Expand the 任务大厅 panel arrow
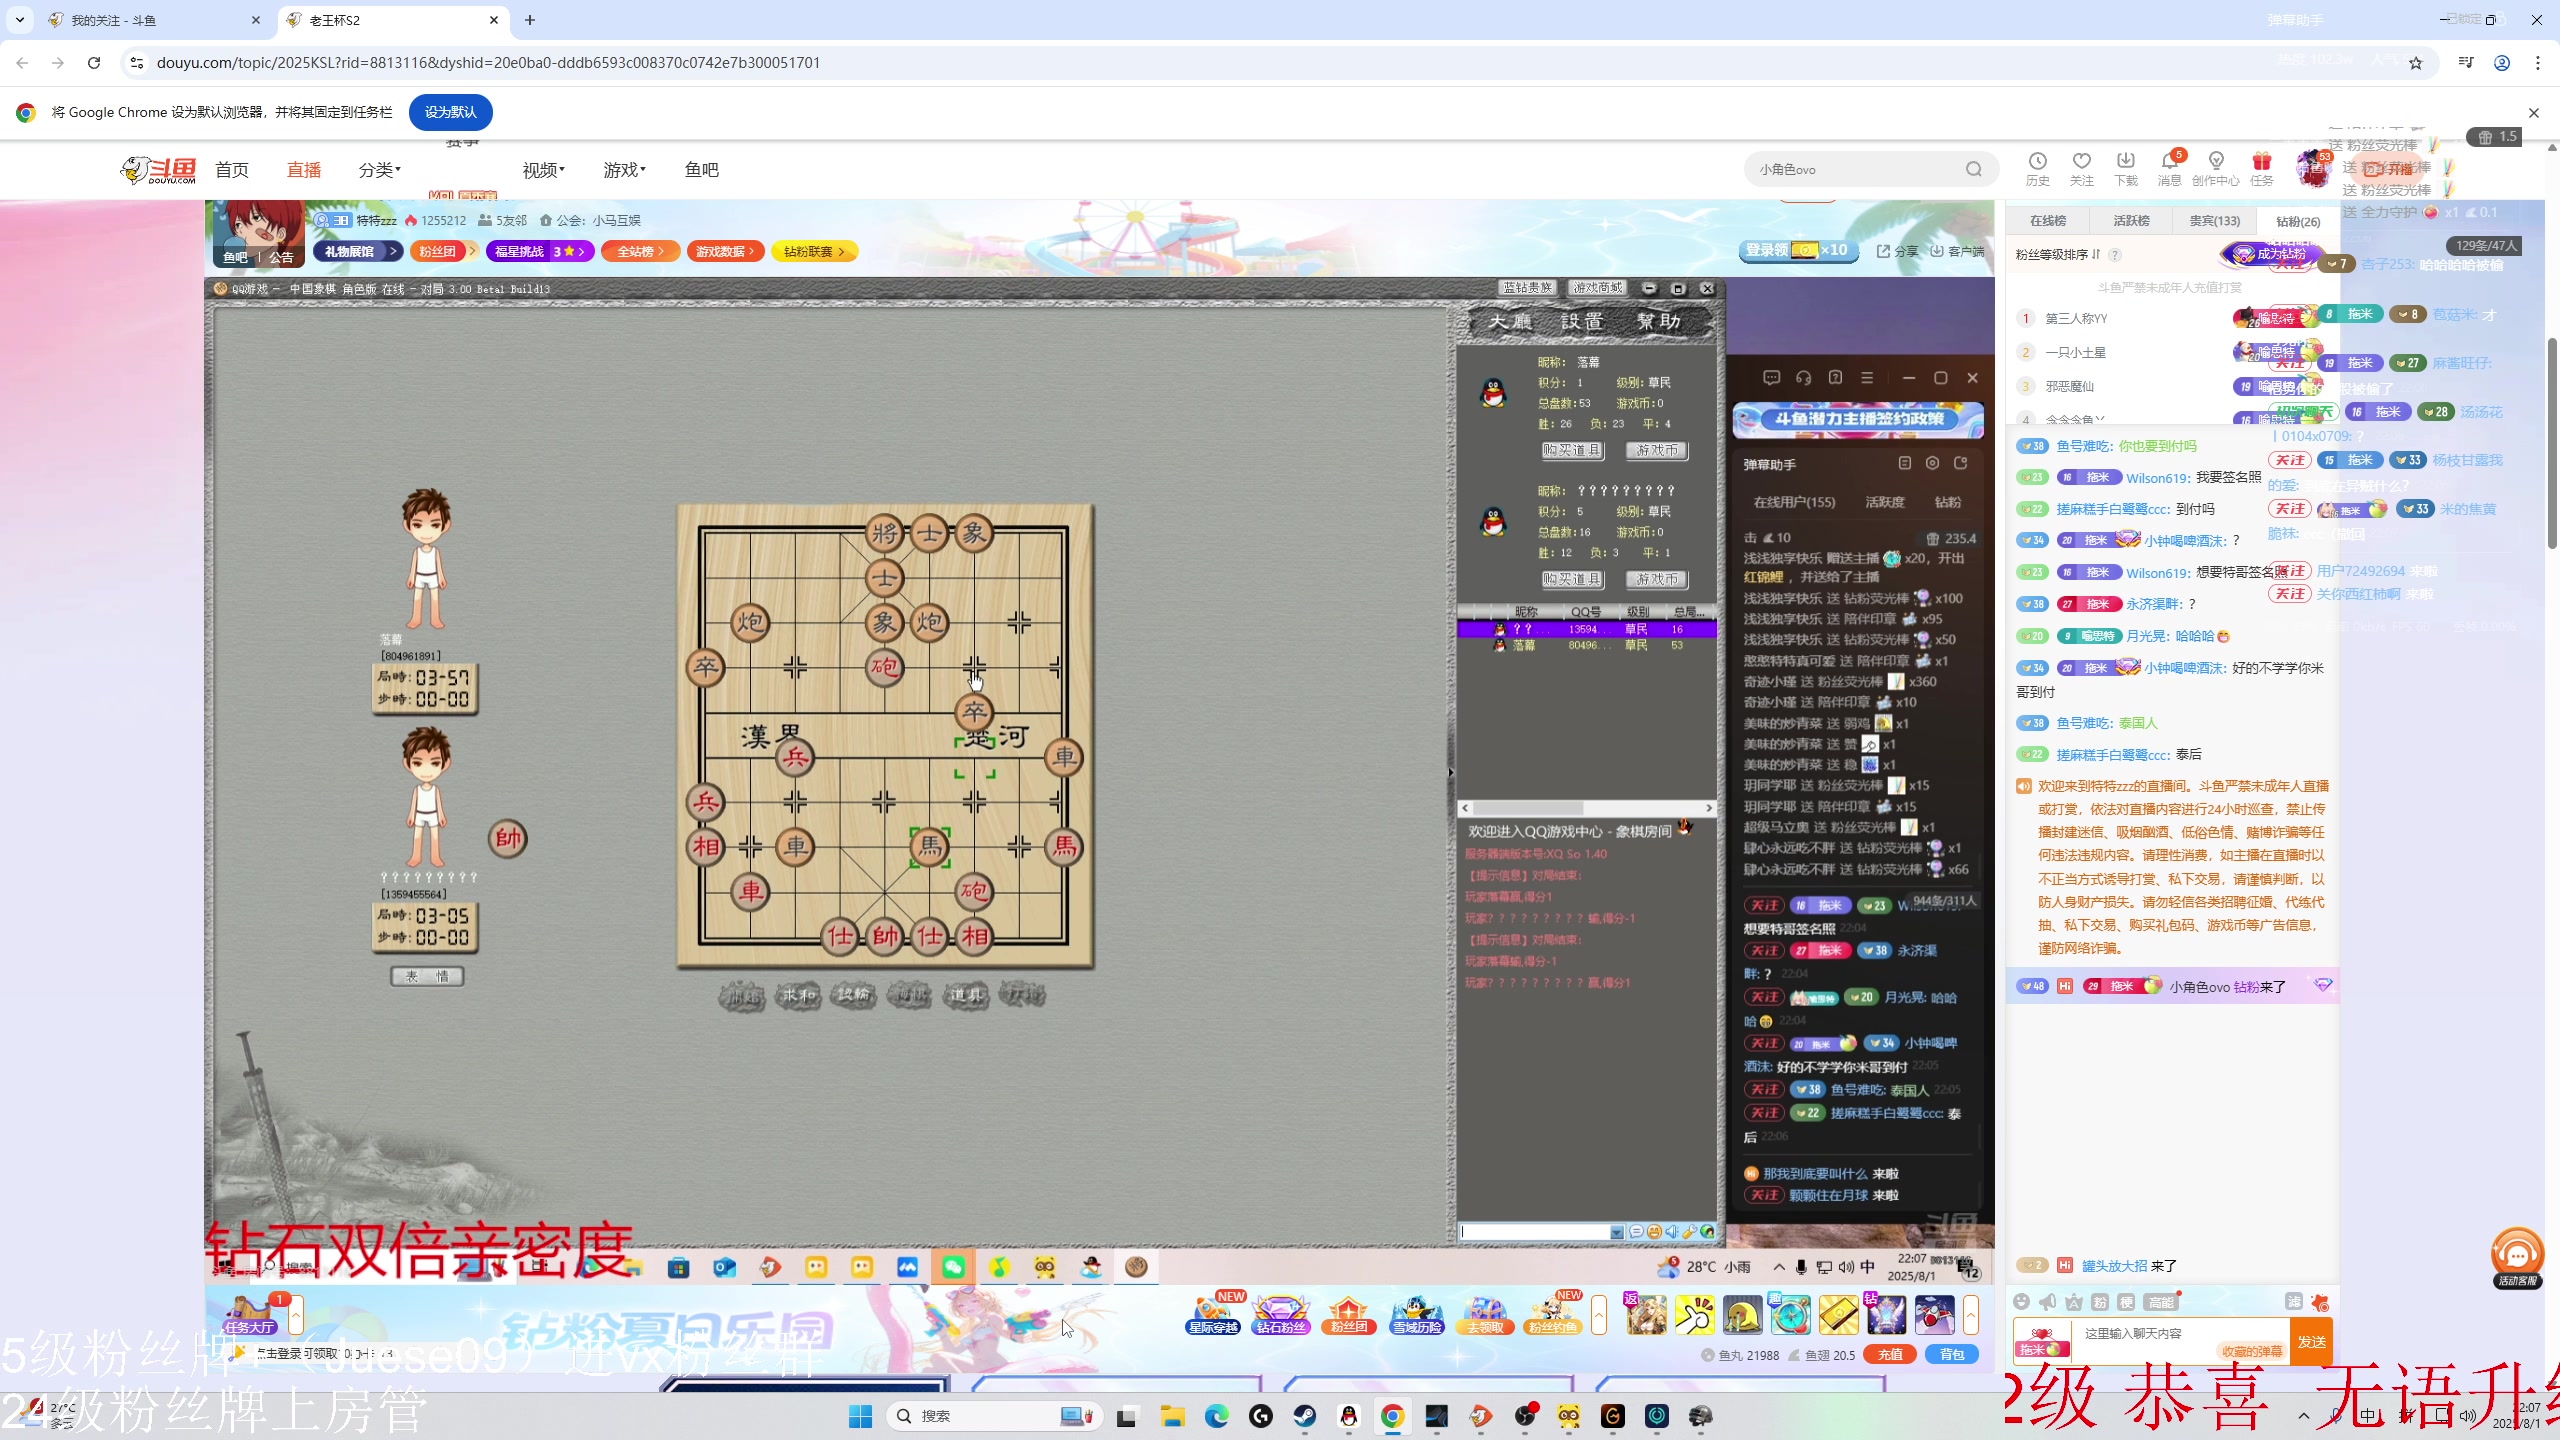The image size is (2560, 1440). (296, 1314)
